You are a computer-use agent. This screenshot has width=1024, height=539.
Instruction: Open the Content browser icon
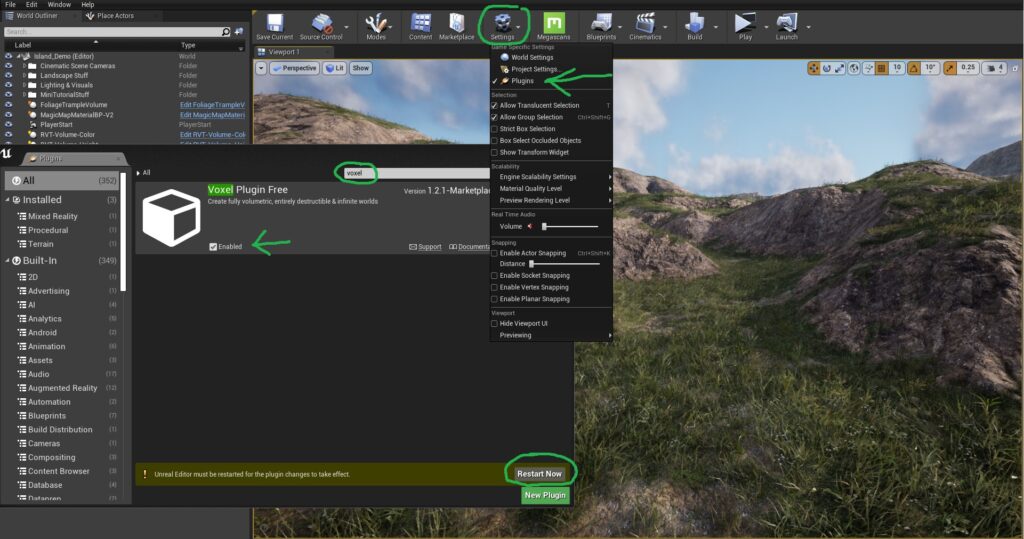(421, 24)
